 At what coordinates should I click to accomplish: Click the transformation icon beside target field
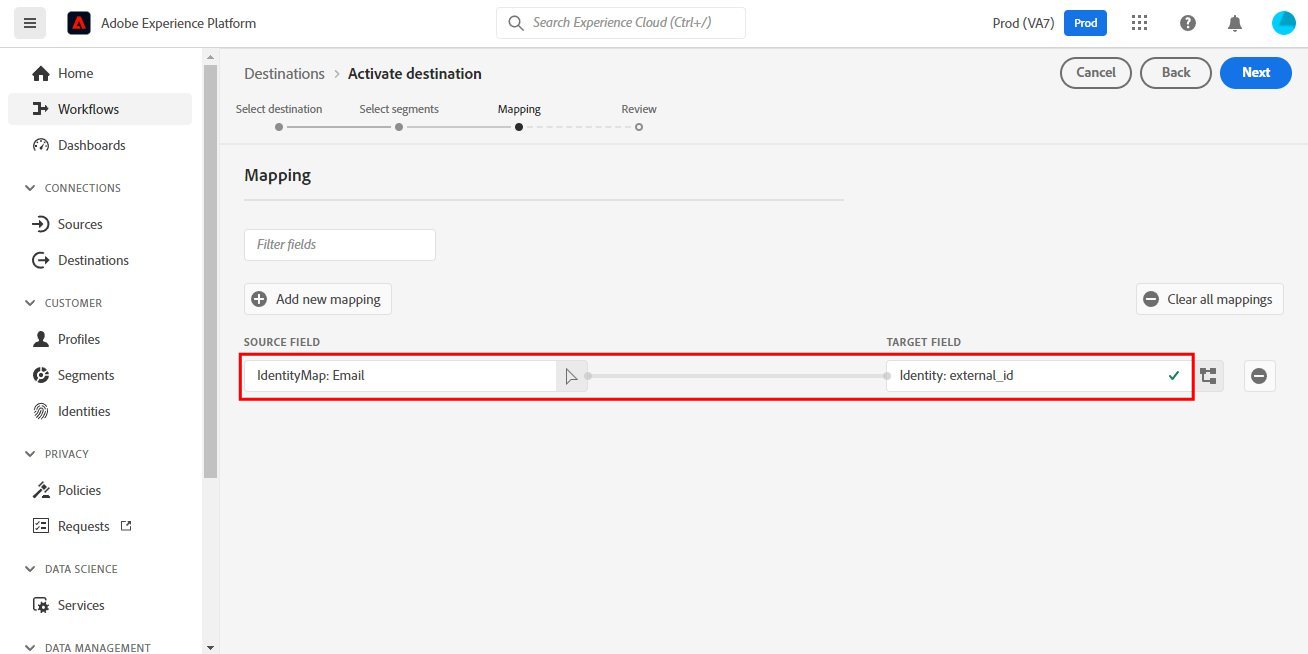pyautogui.click(x=1209, y=376)
